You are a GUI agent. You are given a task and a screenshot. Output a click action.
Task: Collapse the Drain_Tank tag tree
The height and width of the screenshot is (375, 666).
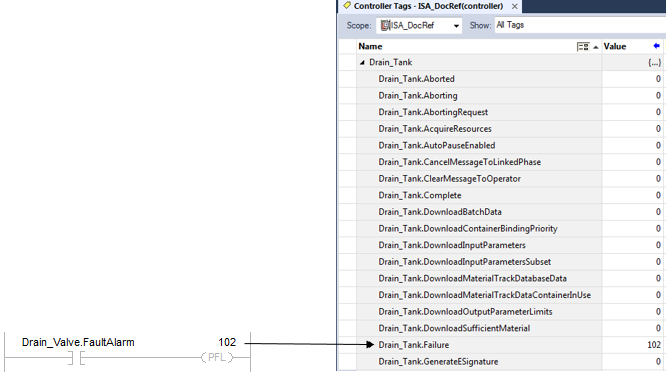[362, 62]
